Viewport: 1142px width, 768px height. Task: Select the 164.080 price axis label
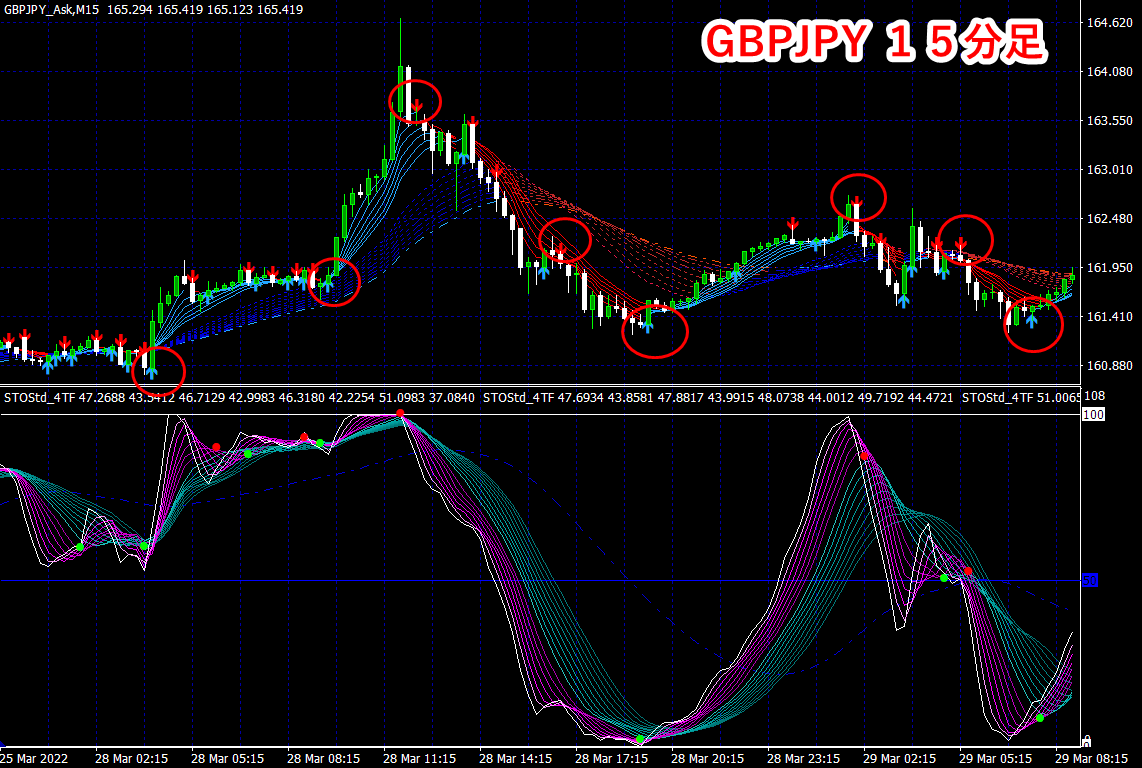point(1109,71)
